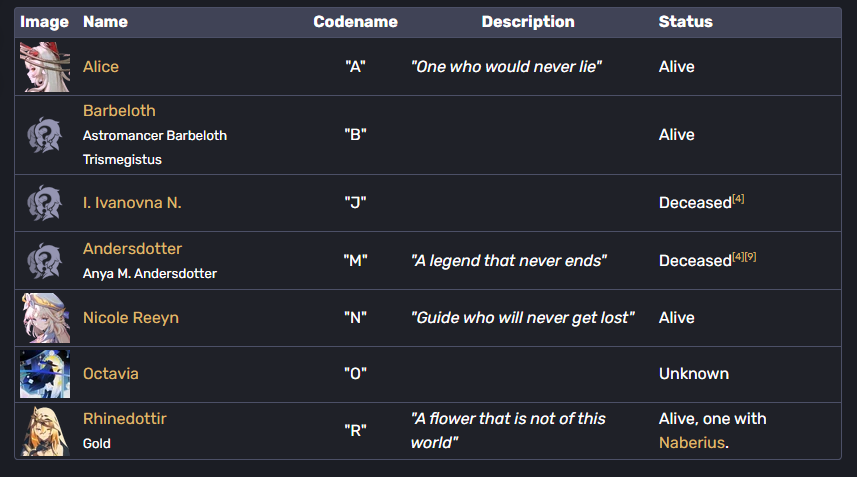The image size is (857, 477).
Task: Go to Nicole Reeyn's page link
Action: click(x=131, y=318)
